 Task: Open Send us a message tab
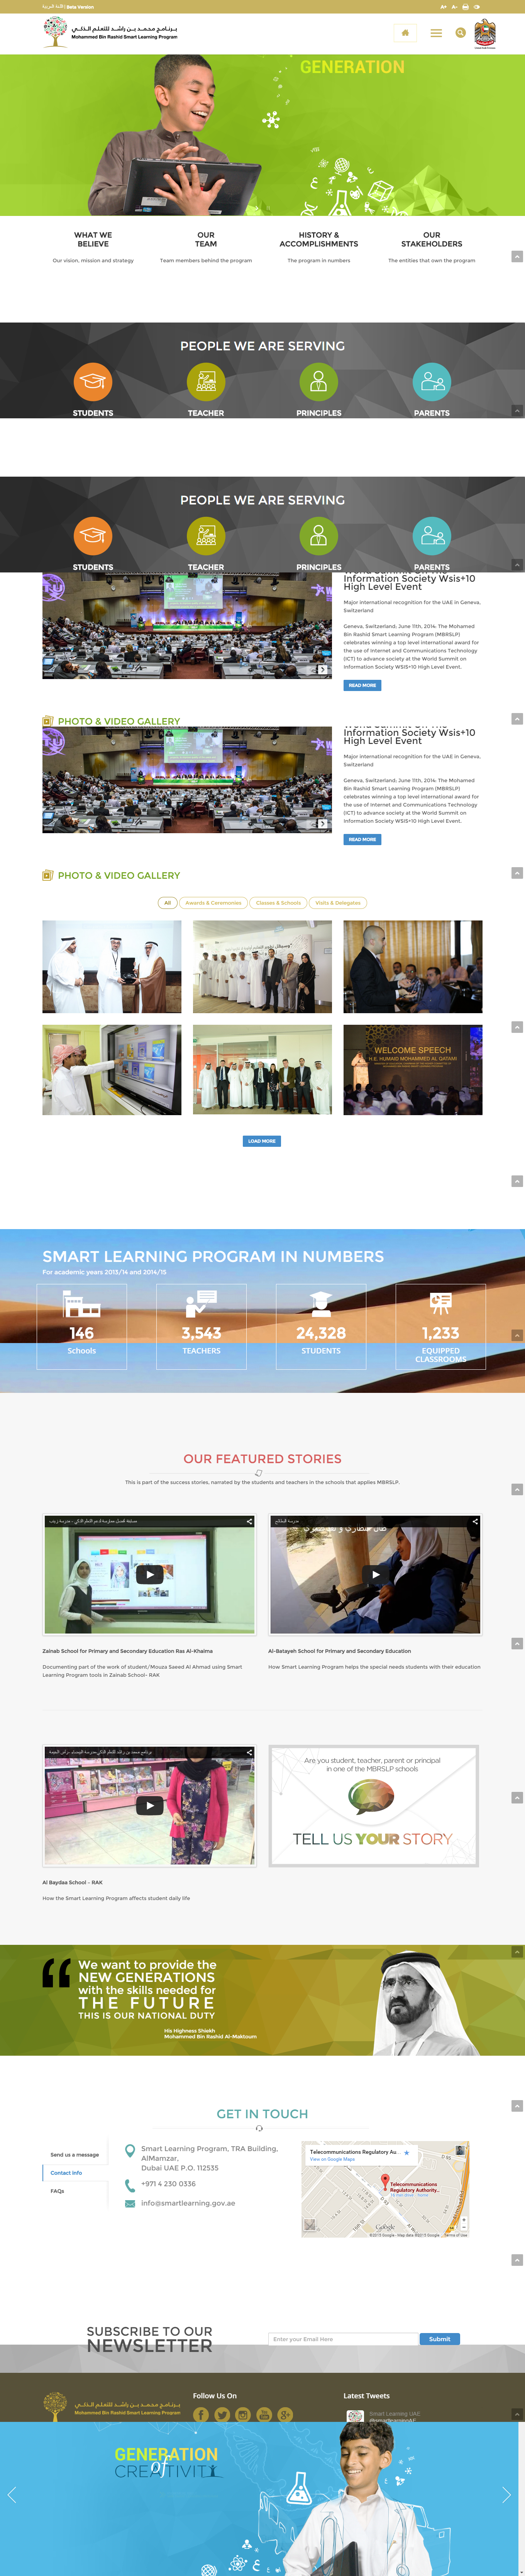coord(75,2155)
